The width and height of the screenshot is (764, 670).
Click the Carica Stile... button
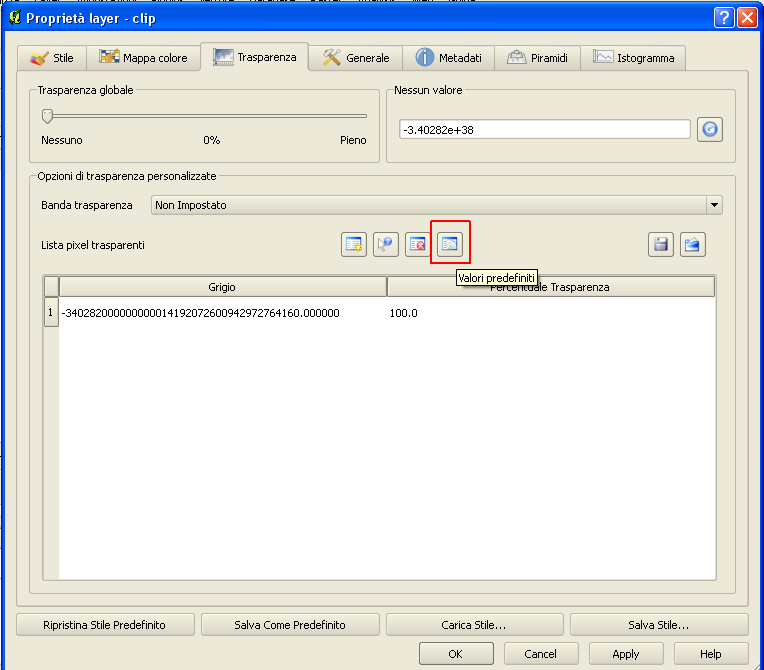[x=474, y=625]
